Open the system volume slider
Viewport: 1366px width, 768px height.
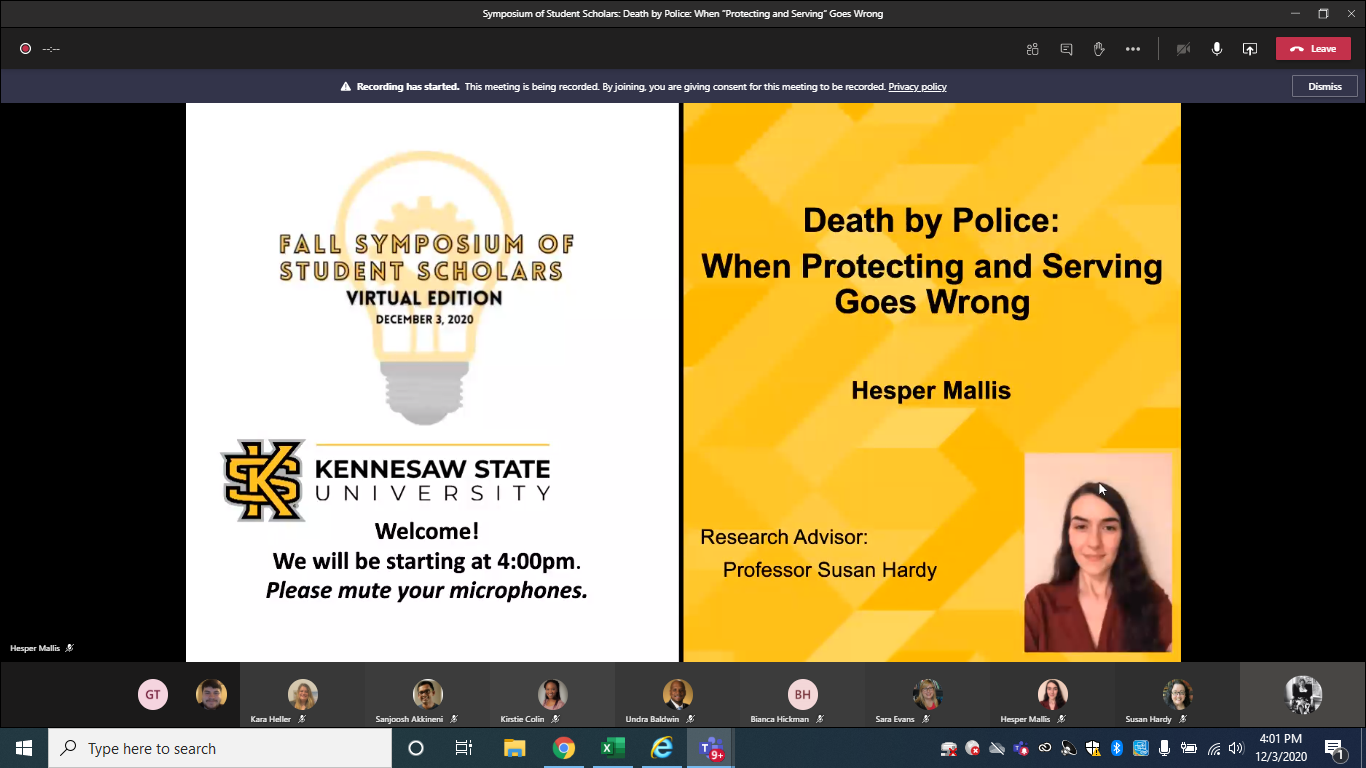(1235, 748)
